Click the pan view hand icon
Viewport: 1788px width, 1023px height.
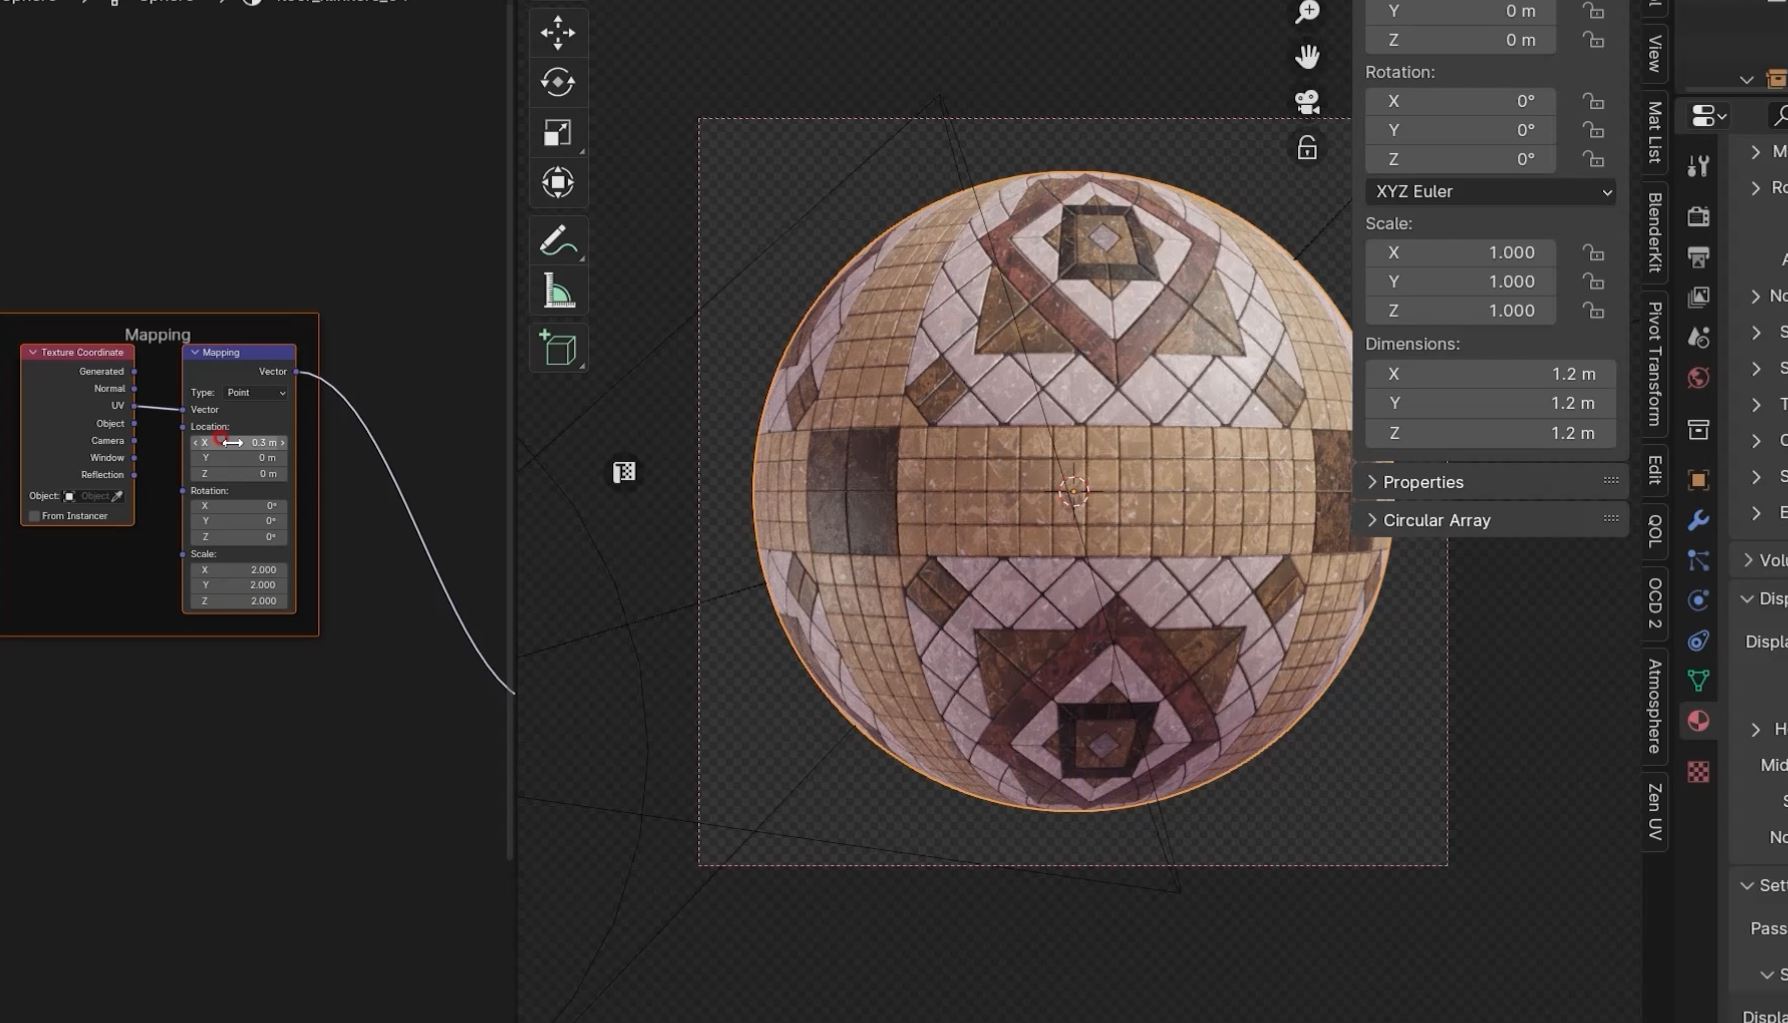tap(1306, 56)
